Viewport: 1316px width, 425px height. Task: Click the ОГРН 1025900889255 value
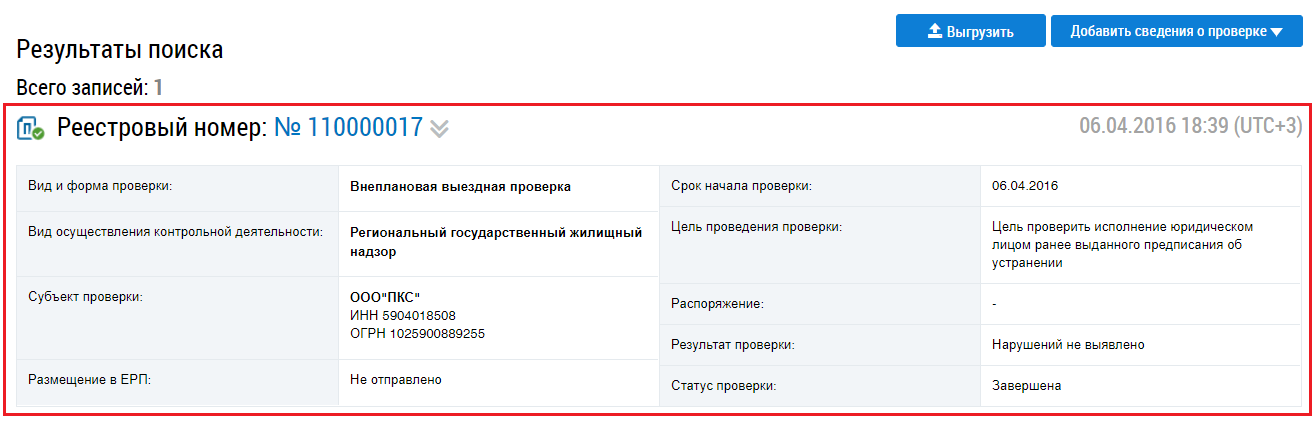click(x=417, y=333)
